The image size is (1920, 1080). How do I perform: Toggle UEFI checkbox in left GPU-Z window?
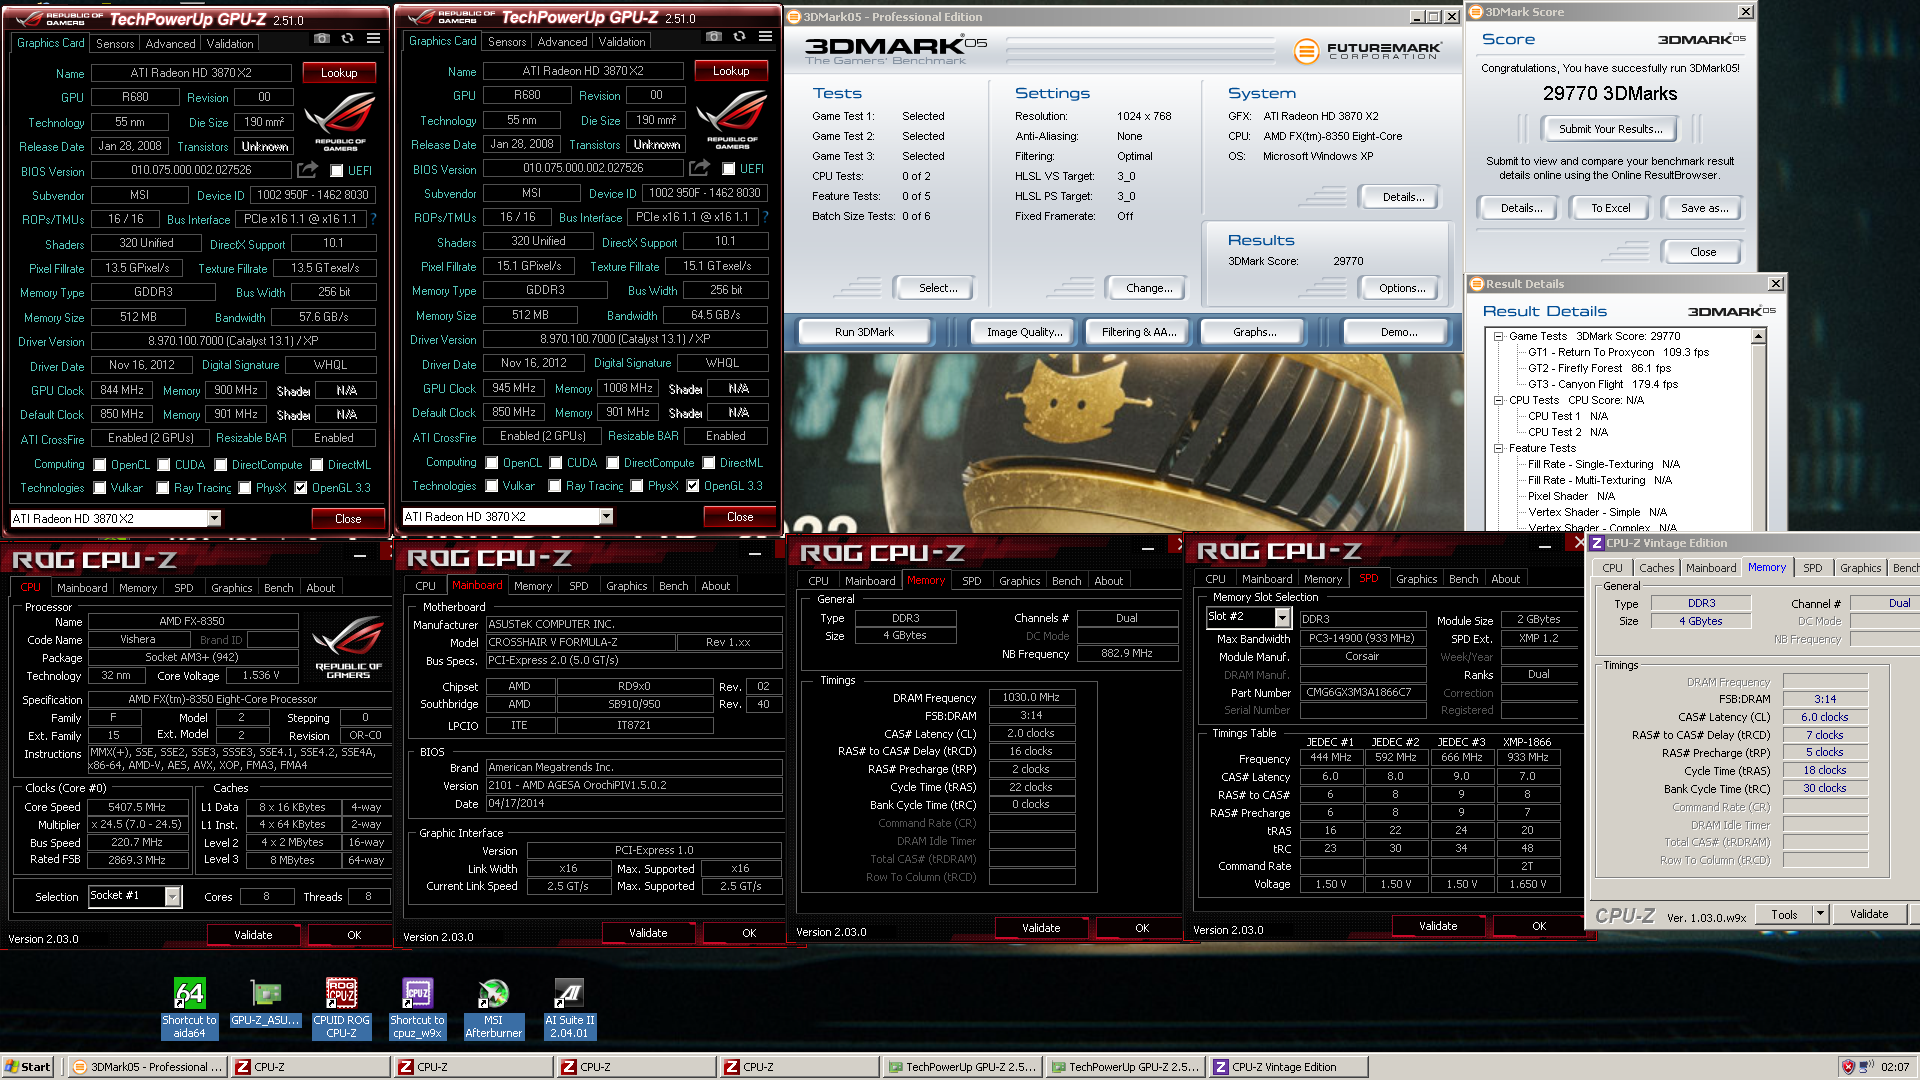point(337,171)
